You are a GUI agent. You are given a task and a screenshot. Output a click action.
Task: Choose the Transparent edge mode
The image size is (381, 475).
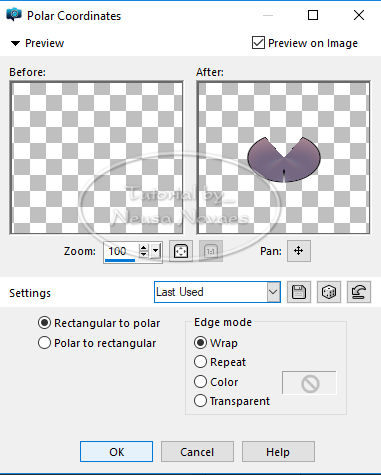point(200,401)
